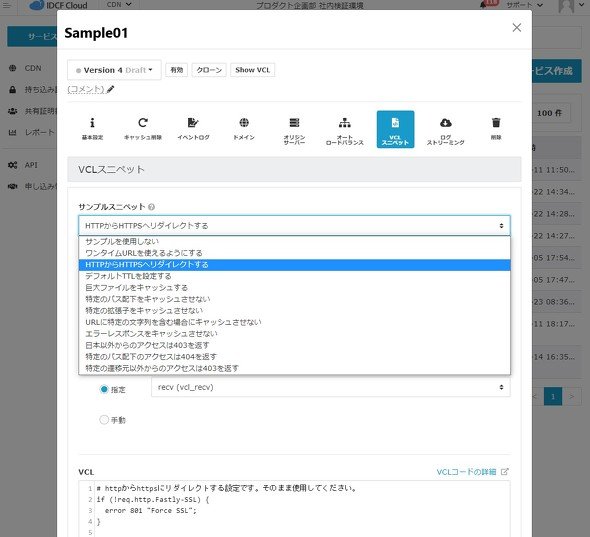The width and height of the screenshot is (590, 537).
Task: Expand the Version 4 Draft dropdown
Action: click(114, 70)
